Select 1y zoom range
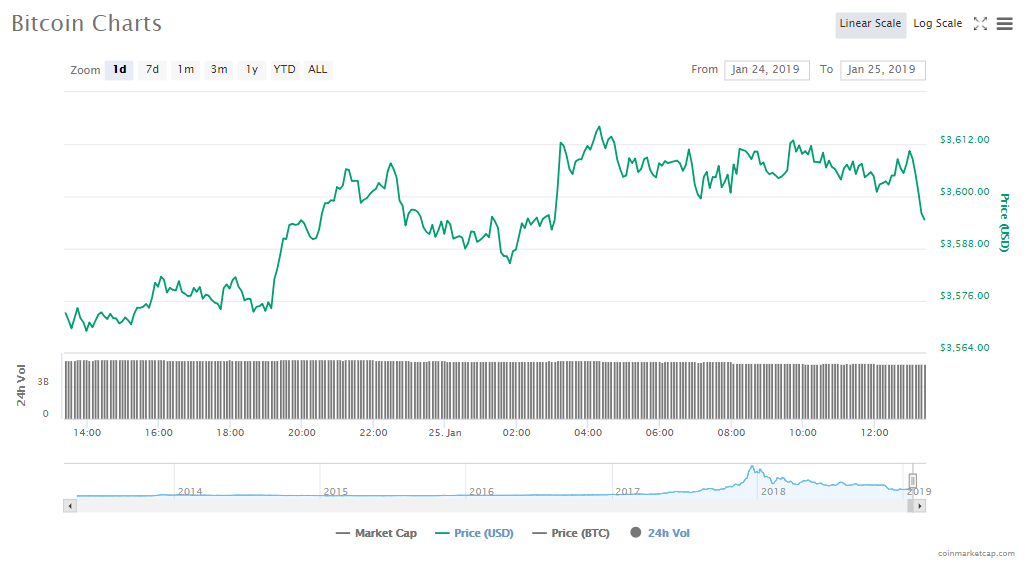Image resolution: width=1028 pixels, height=567 pixels. point(252,70)
